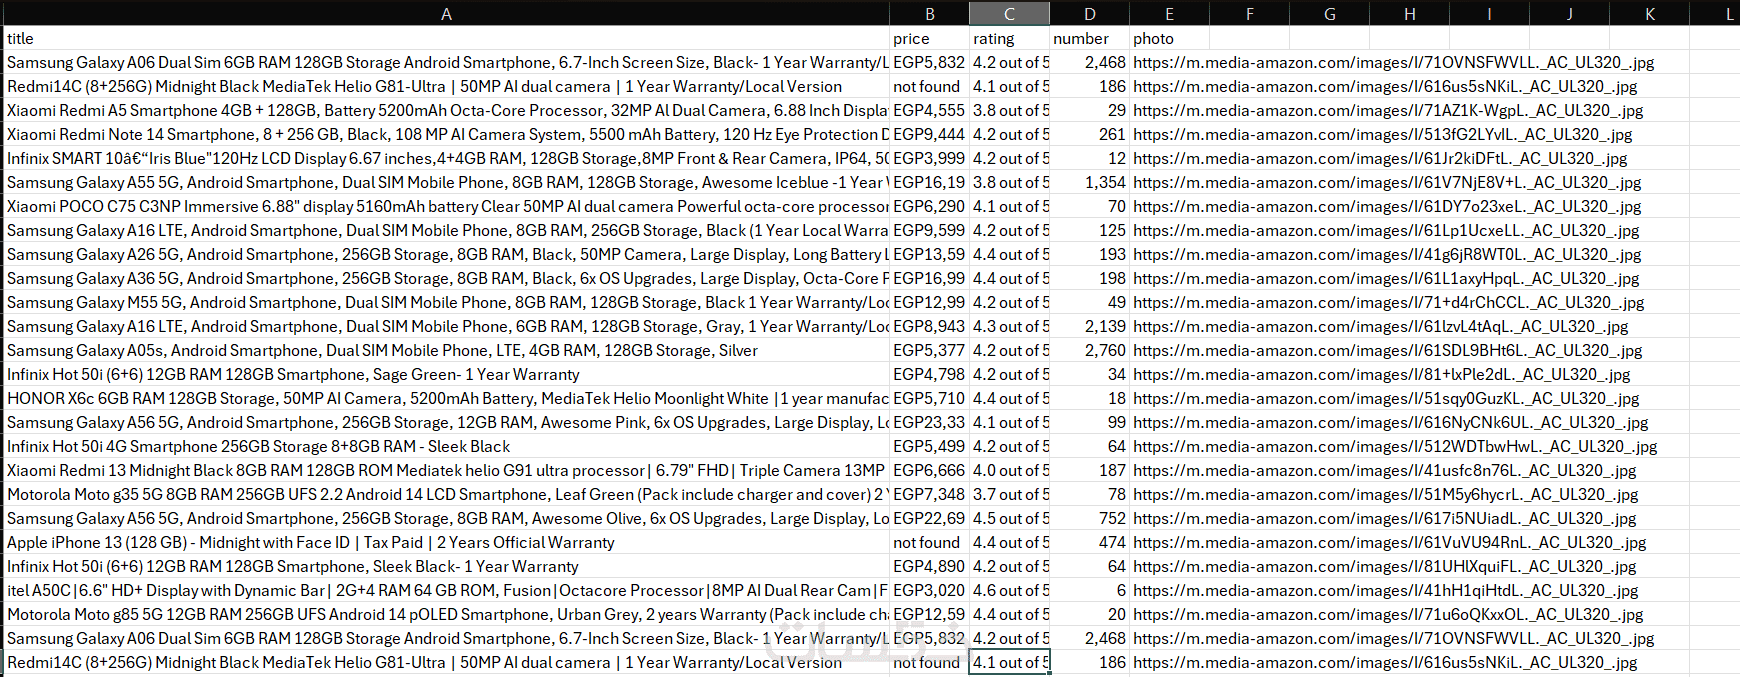This screenshot has height=677, width=1740.
Task: Click number cell 2,760
Action: pos(1089,350)
